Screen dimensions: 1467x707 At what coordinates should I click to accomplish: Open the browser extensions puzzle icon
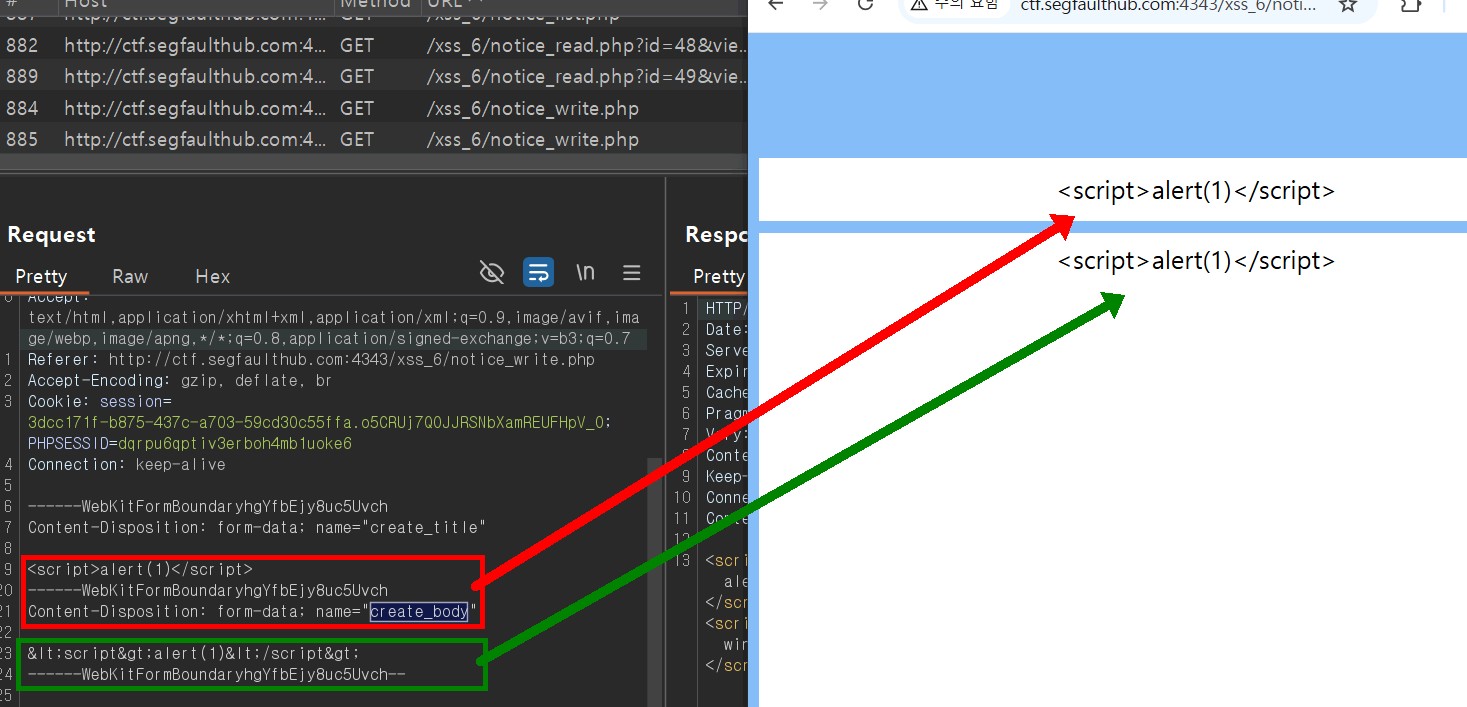click(1410, 5)
